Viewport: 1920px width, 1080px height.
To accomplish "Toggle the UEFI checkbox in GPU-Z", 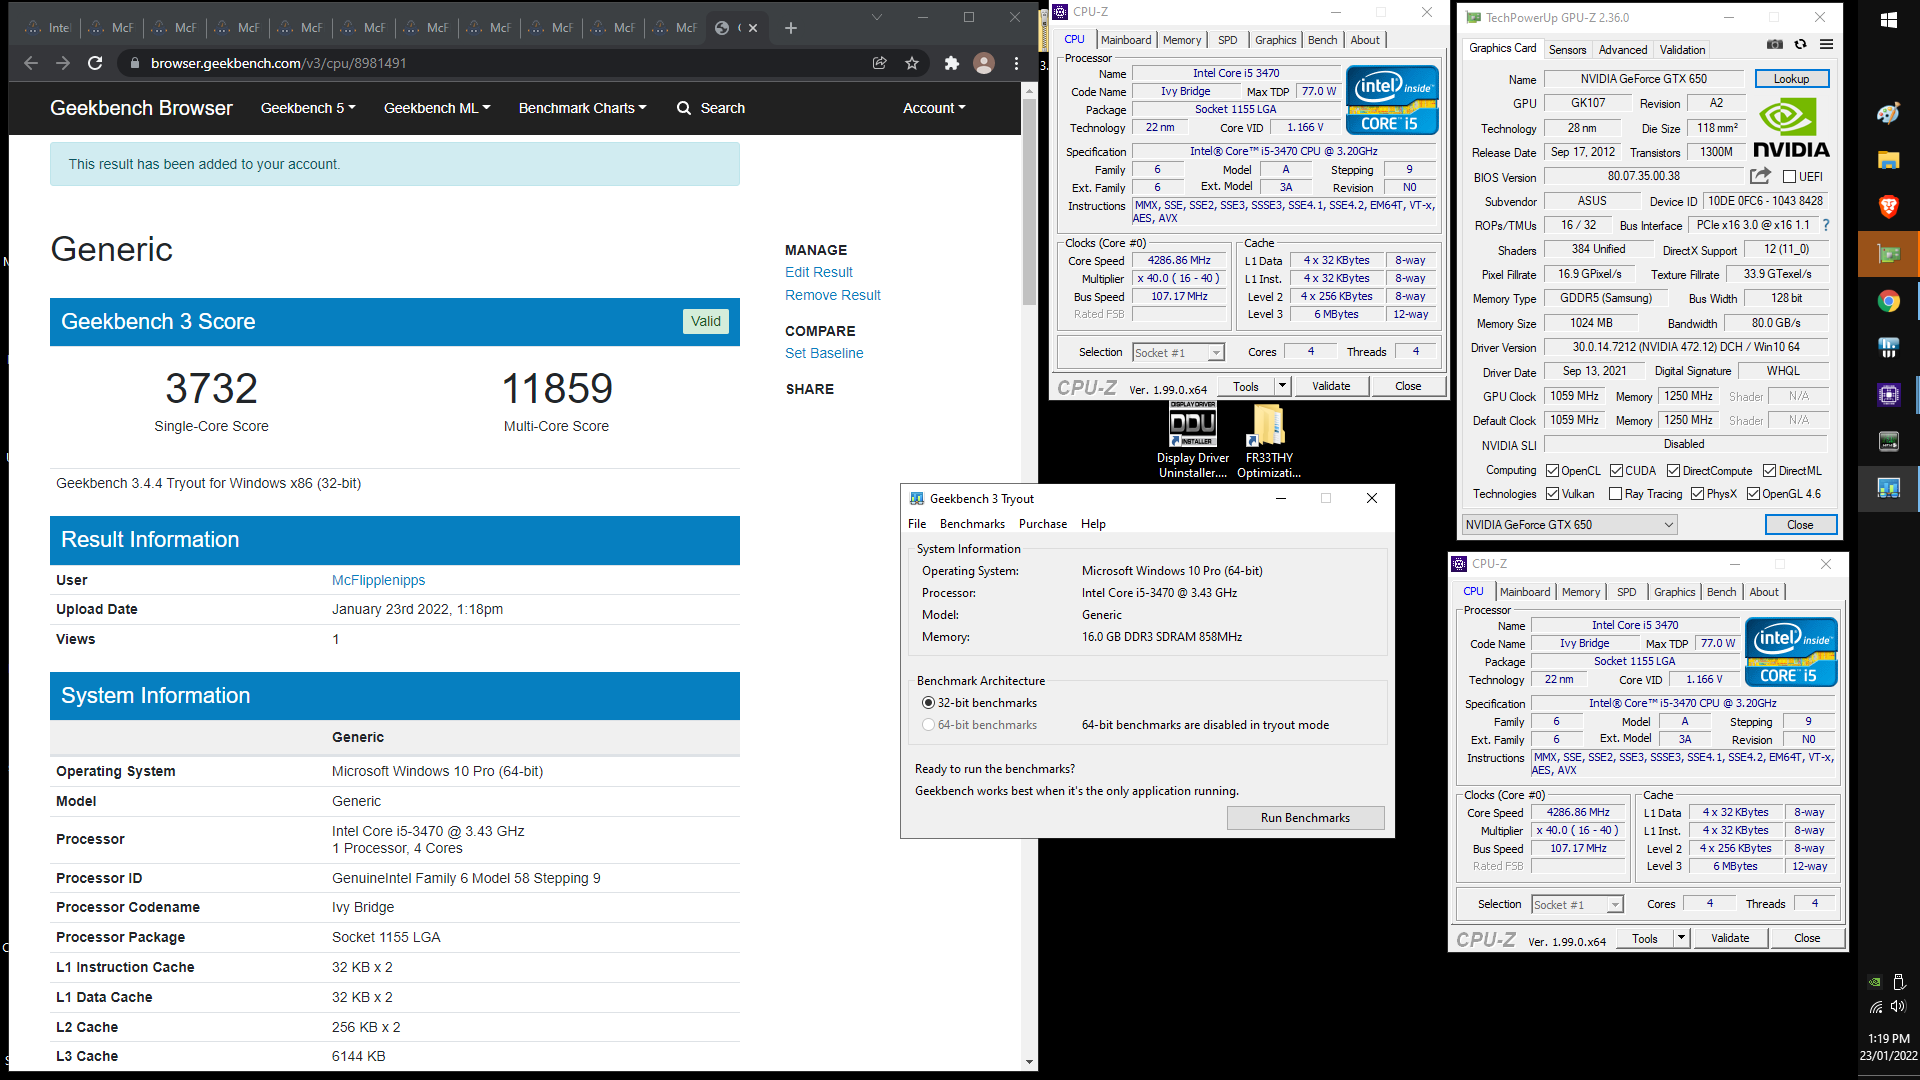I will point(1790,177).
